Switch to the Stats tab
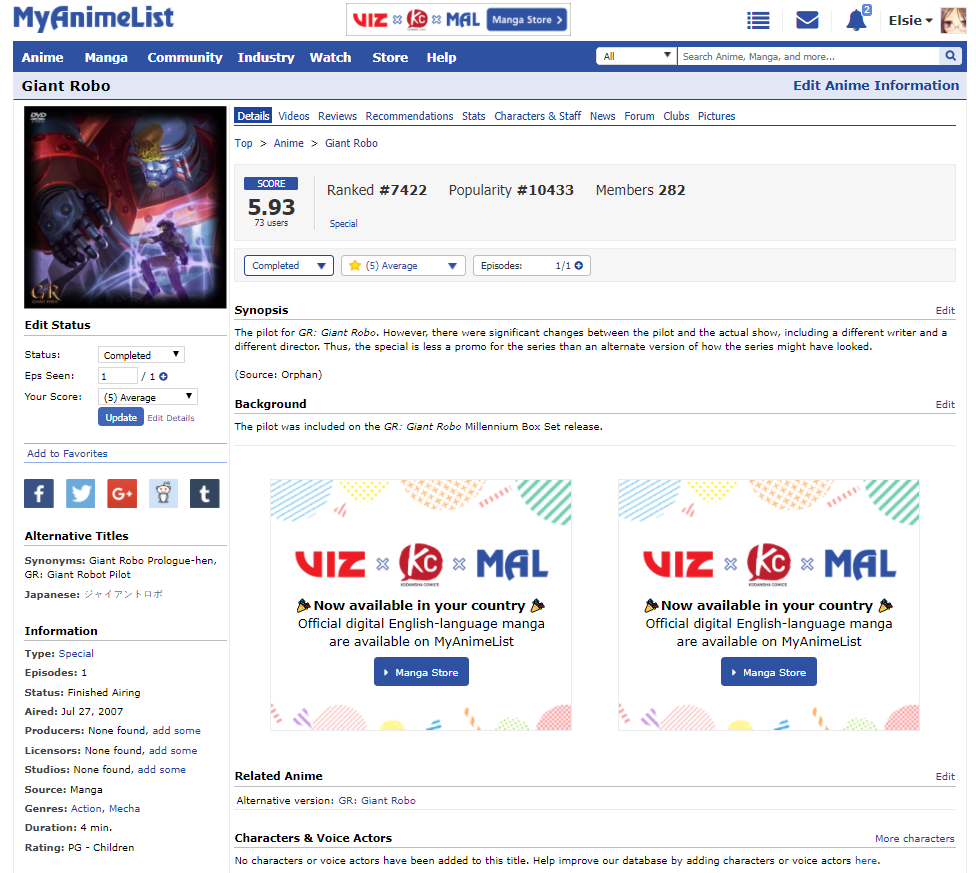The width and height of the screenshot is (976, 873). (474, 116)
